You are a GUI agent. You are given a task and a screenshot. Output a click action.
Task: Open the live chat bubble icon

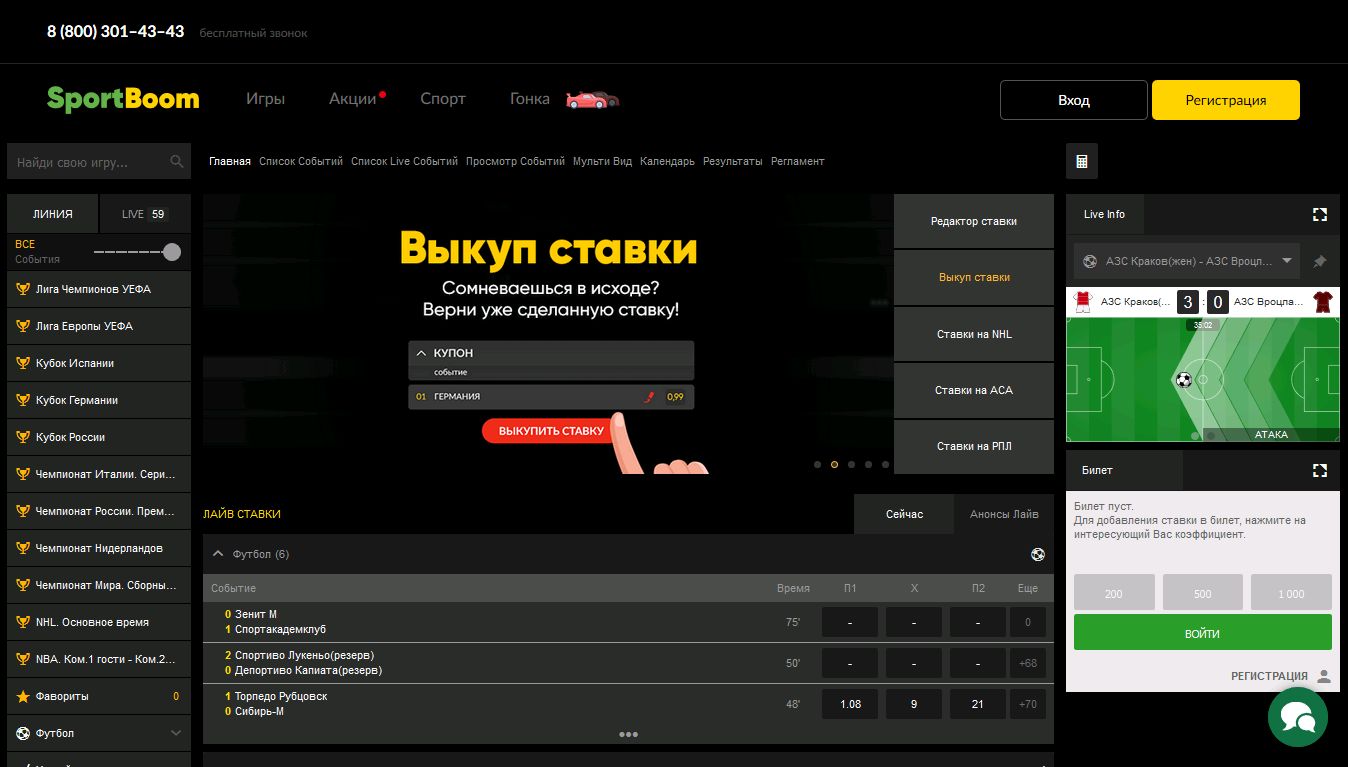[x=1297, y=716]
